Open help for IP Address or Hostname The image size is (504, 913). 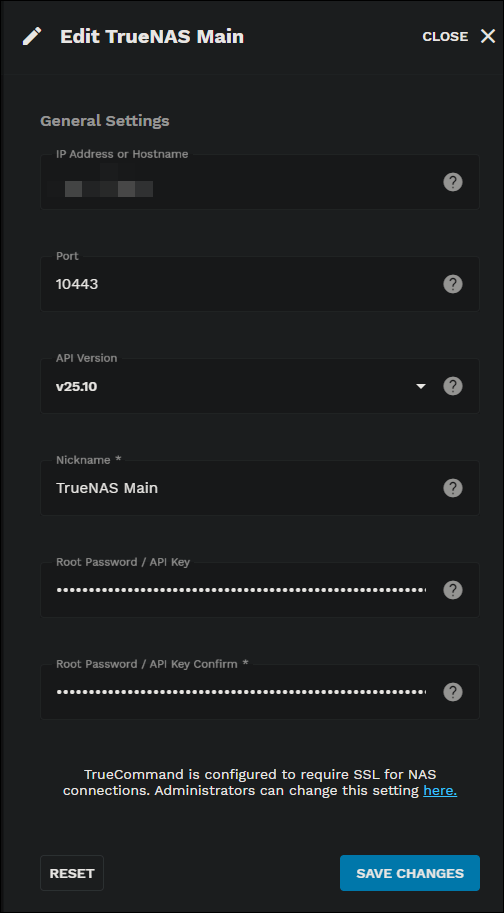tap(453, 182)
